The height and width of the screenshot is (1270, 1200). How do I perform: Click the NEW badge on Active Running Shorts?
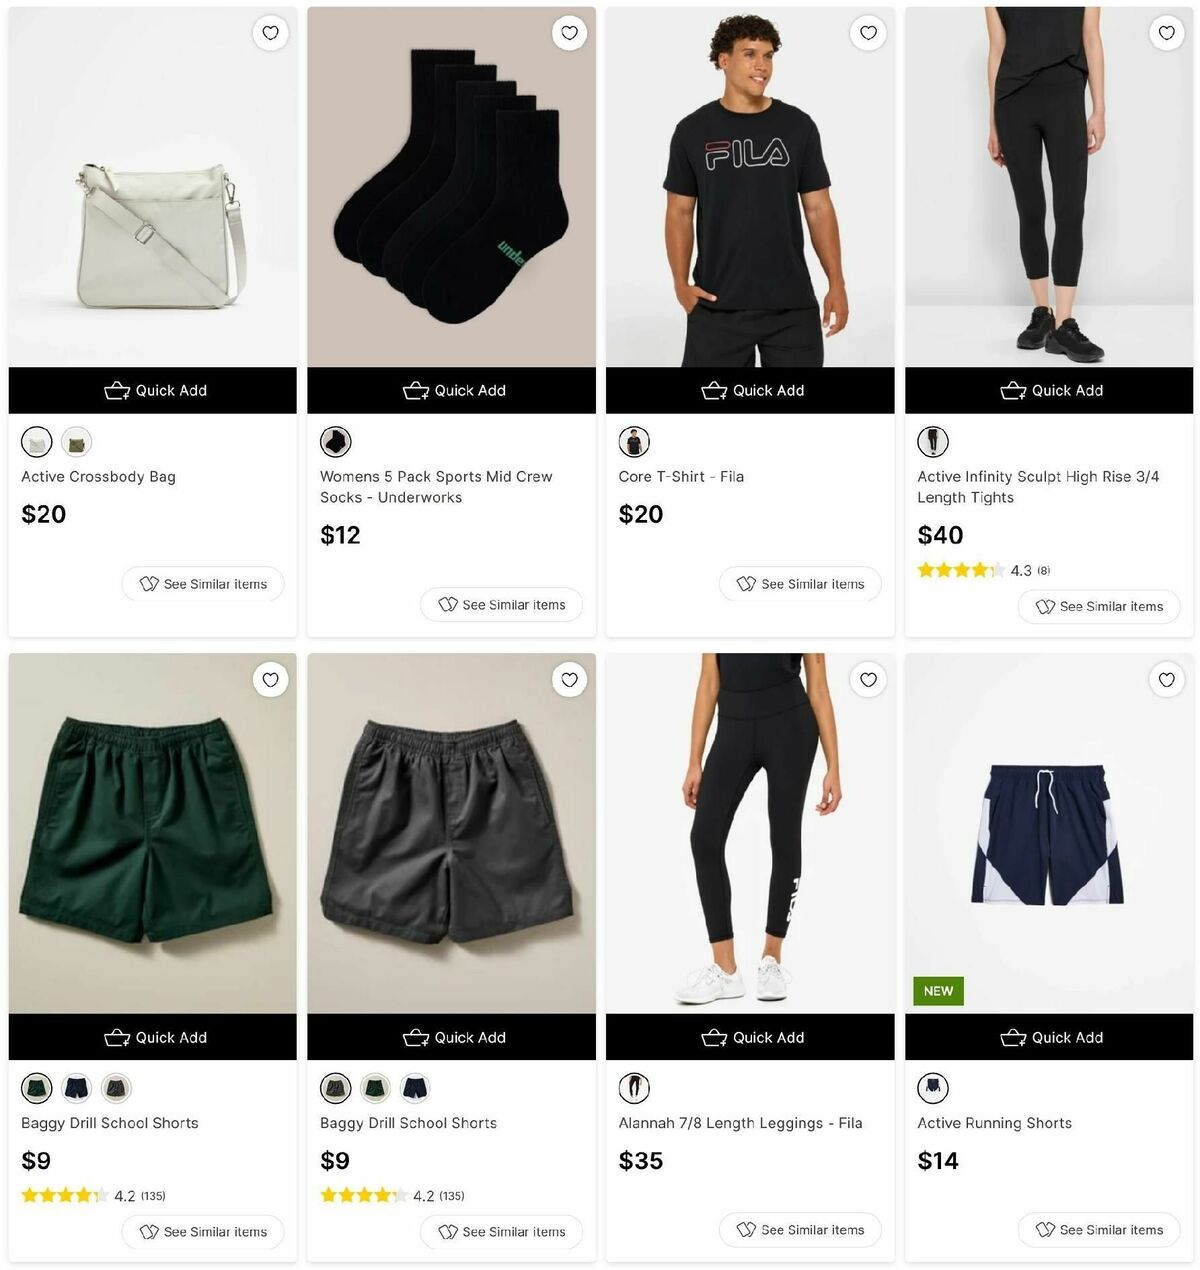(x=937, y=991)
